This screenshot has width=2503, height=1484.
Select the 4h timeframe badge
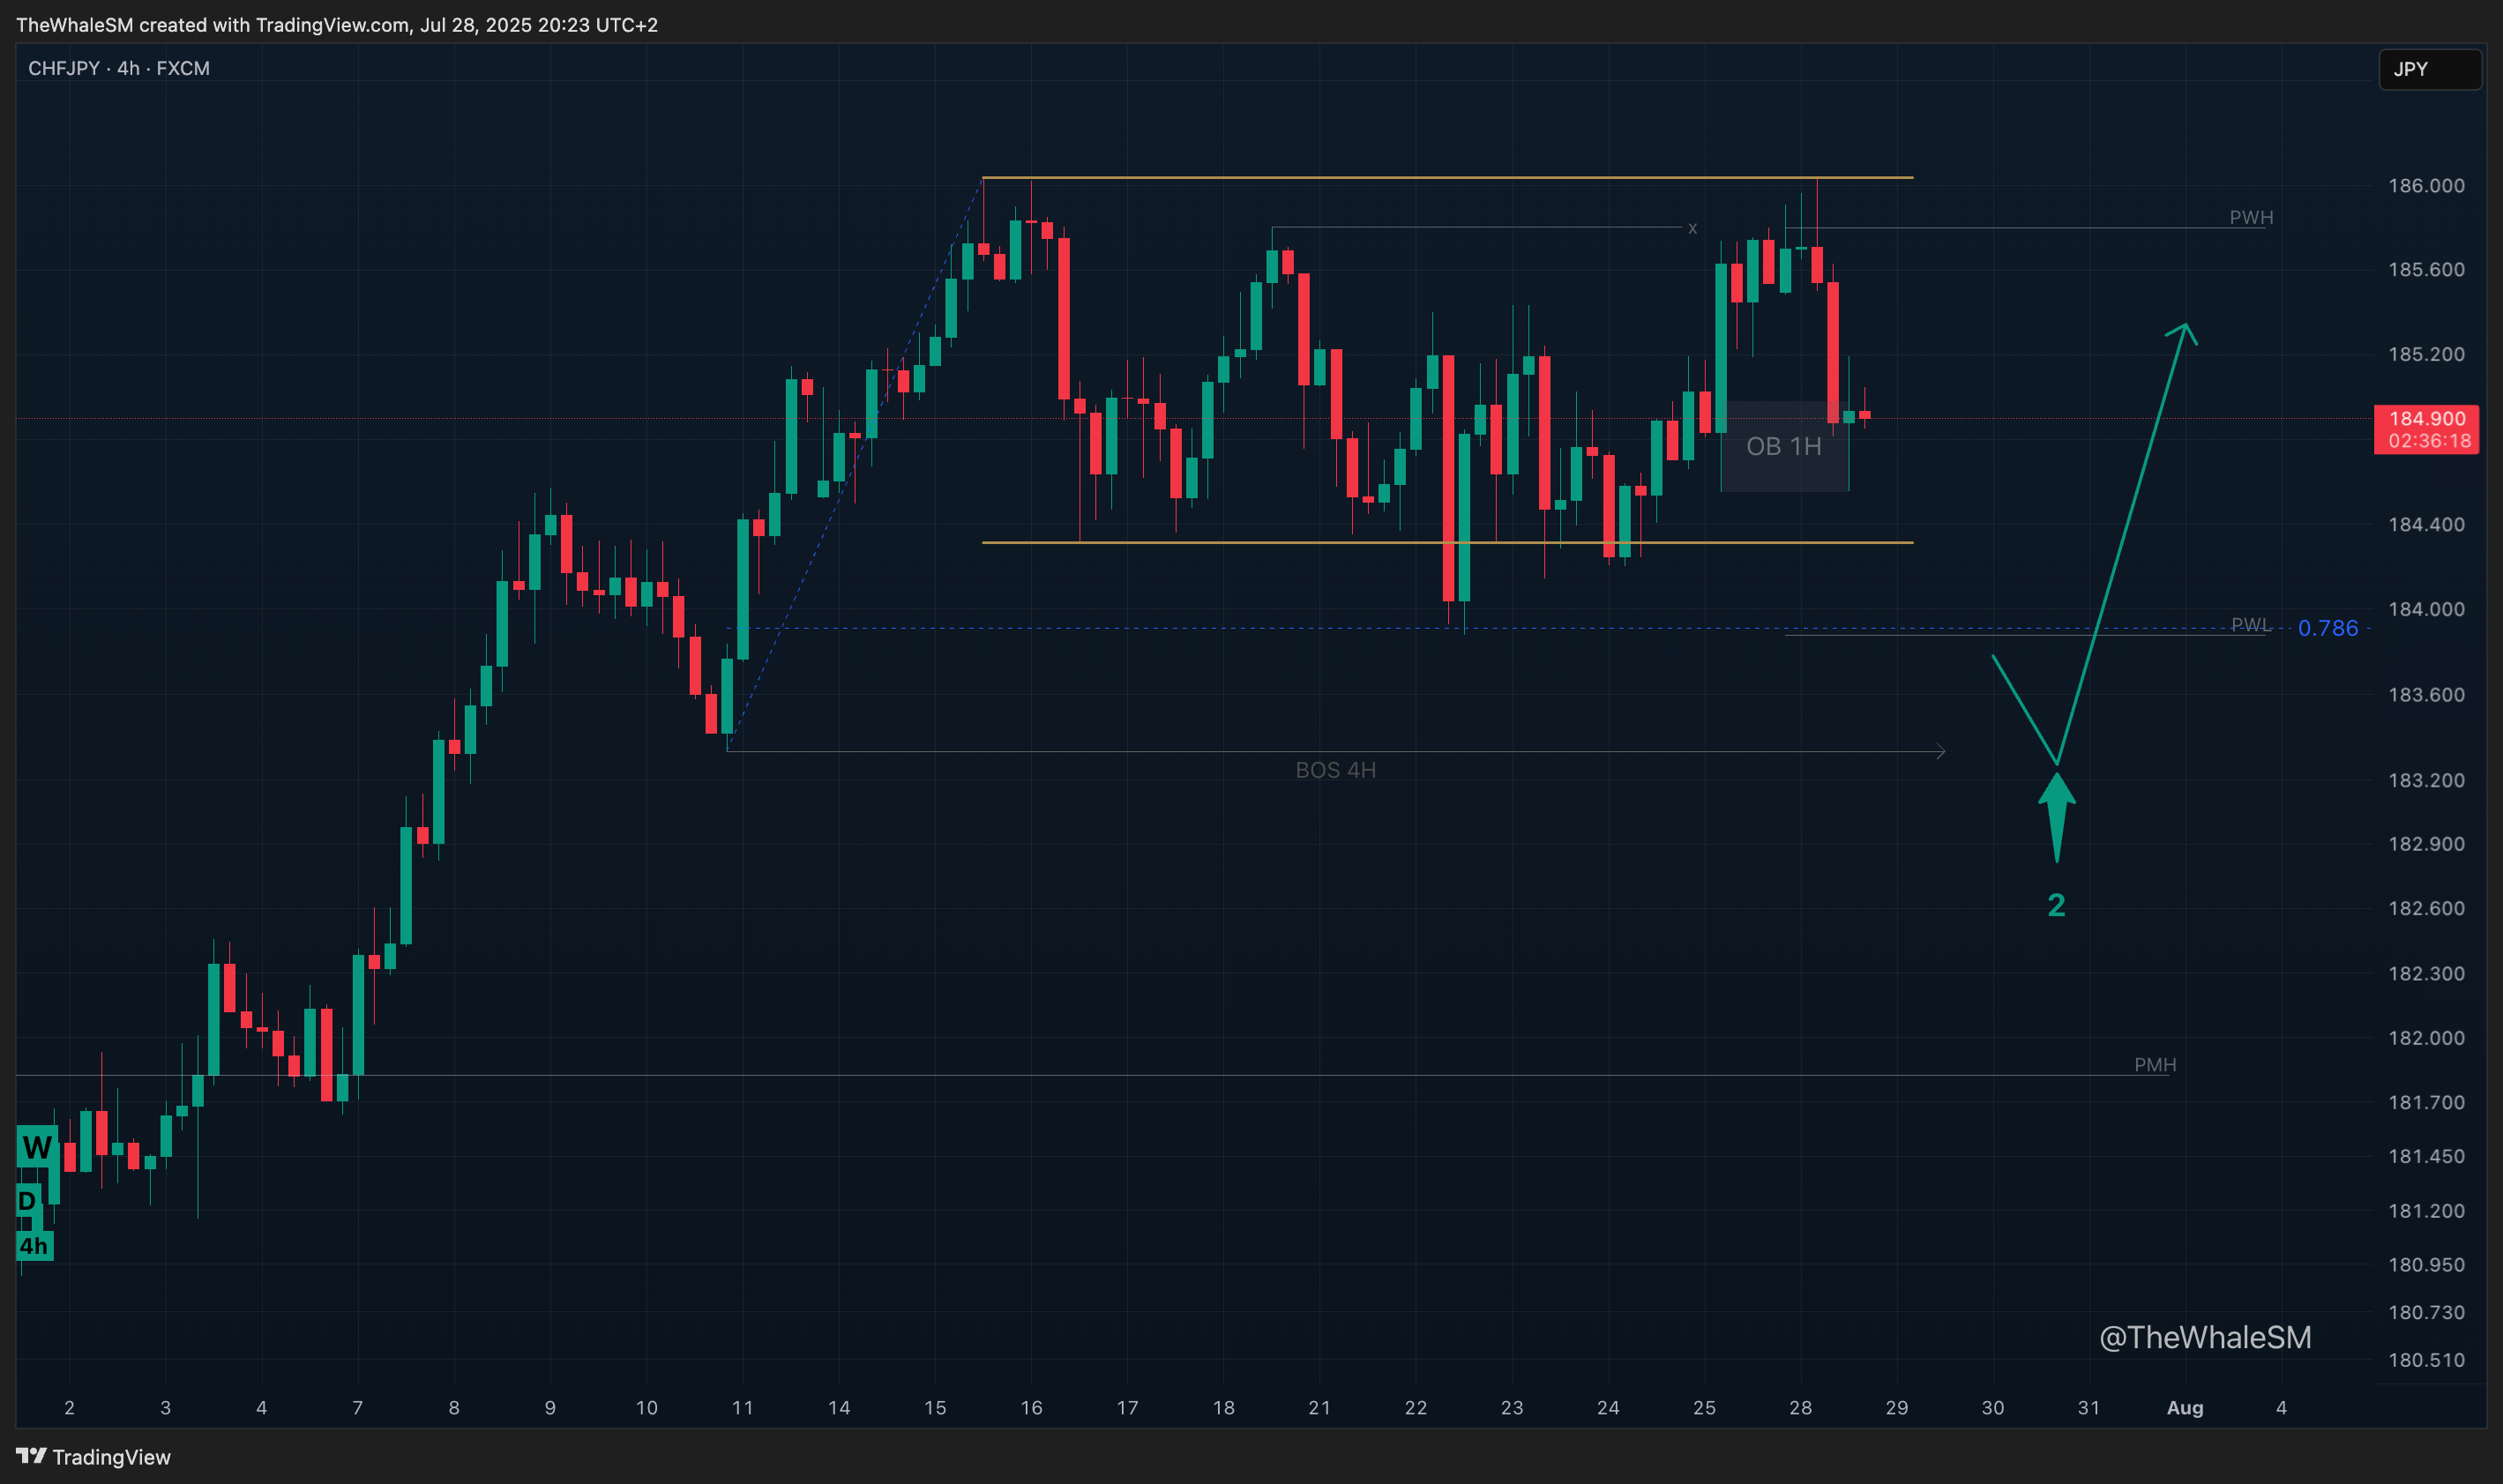tap(34, 1246)
